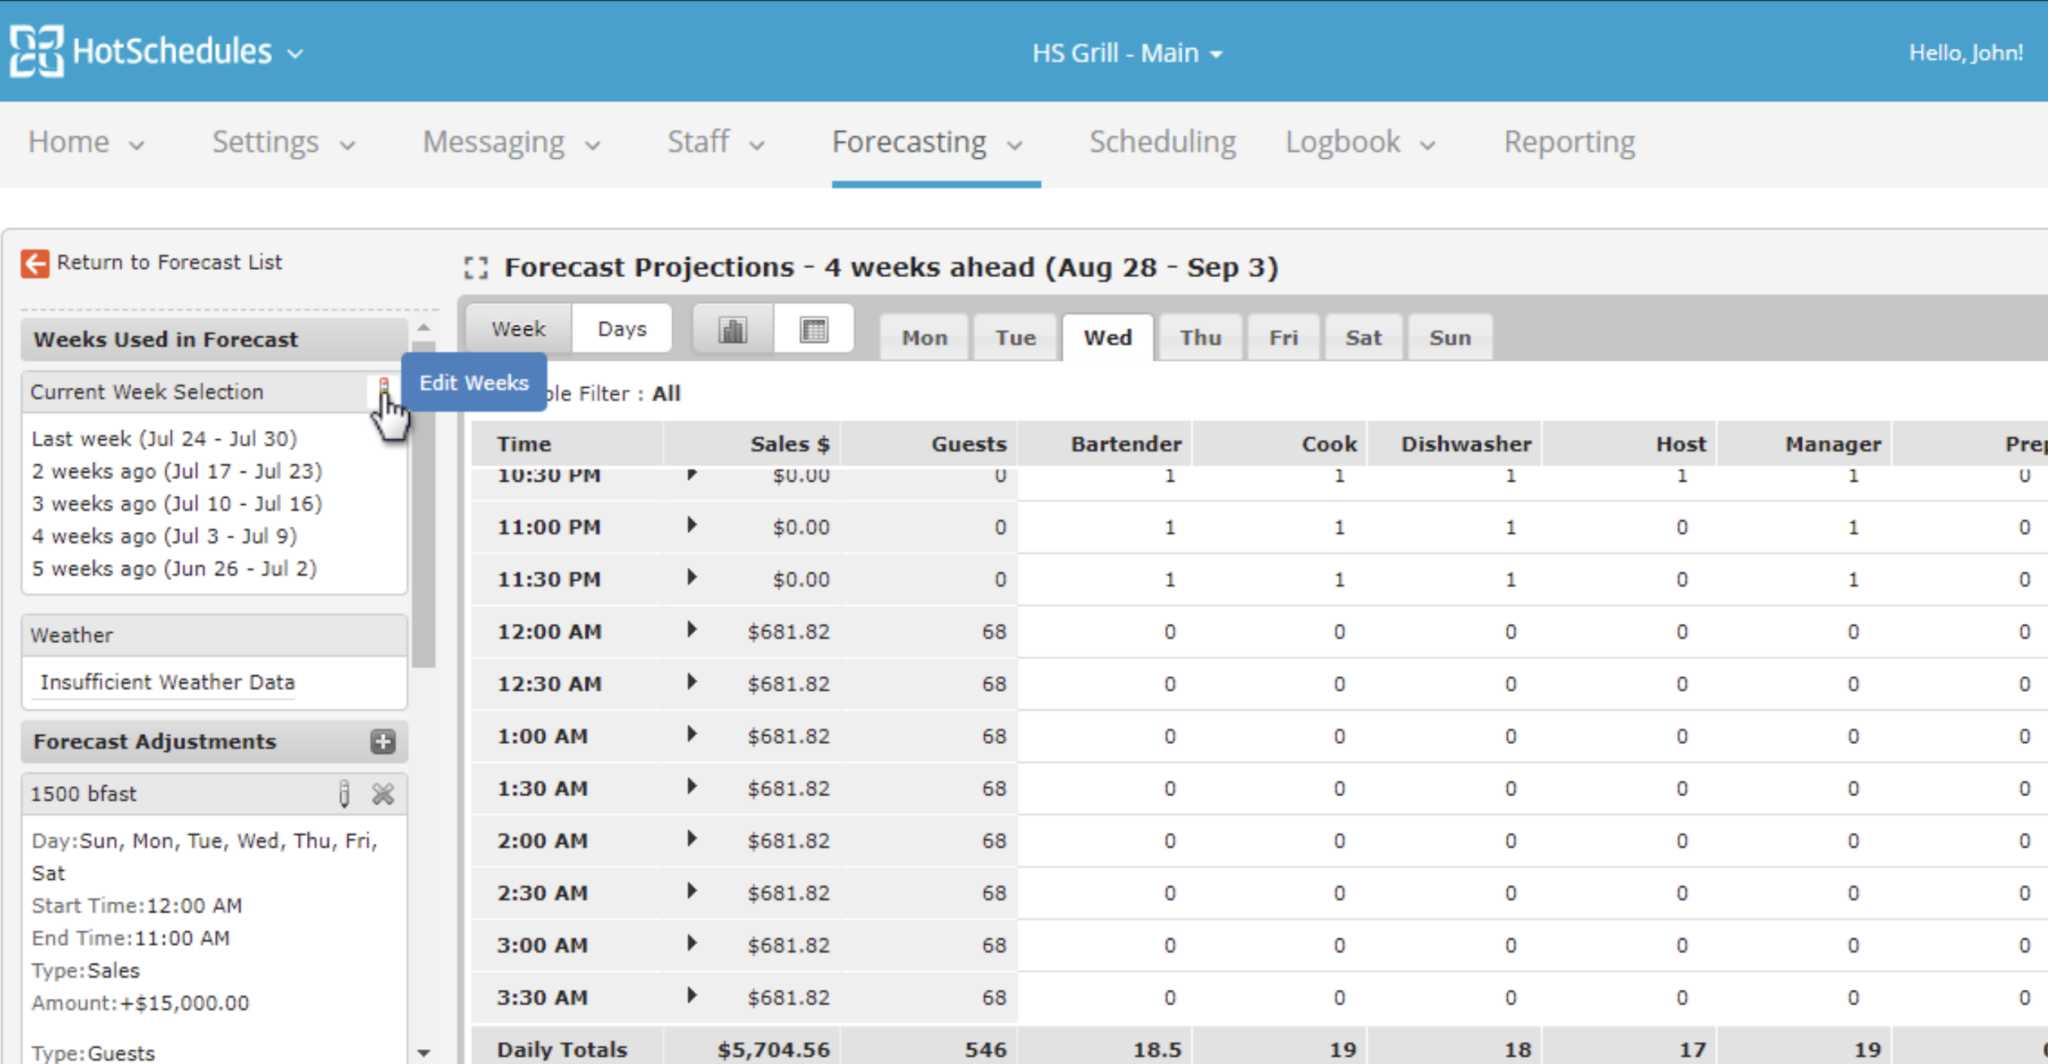Click the Bartender column header
Image resolution: width=2048 pixels, height=1064 pixels.
click(1126, 444)
